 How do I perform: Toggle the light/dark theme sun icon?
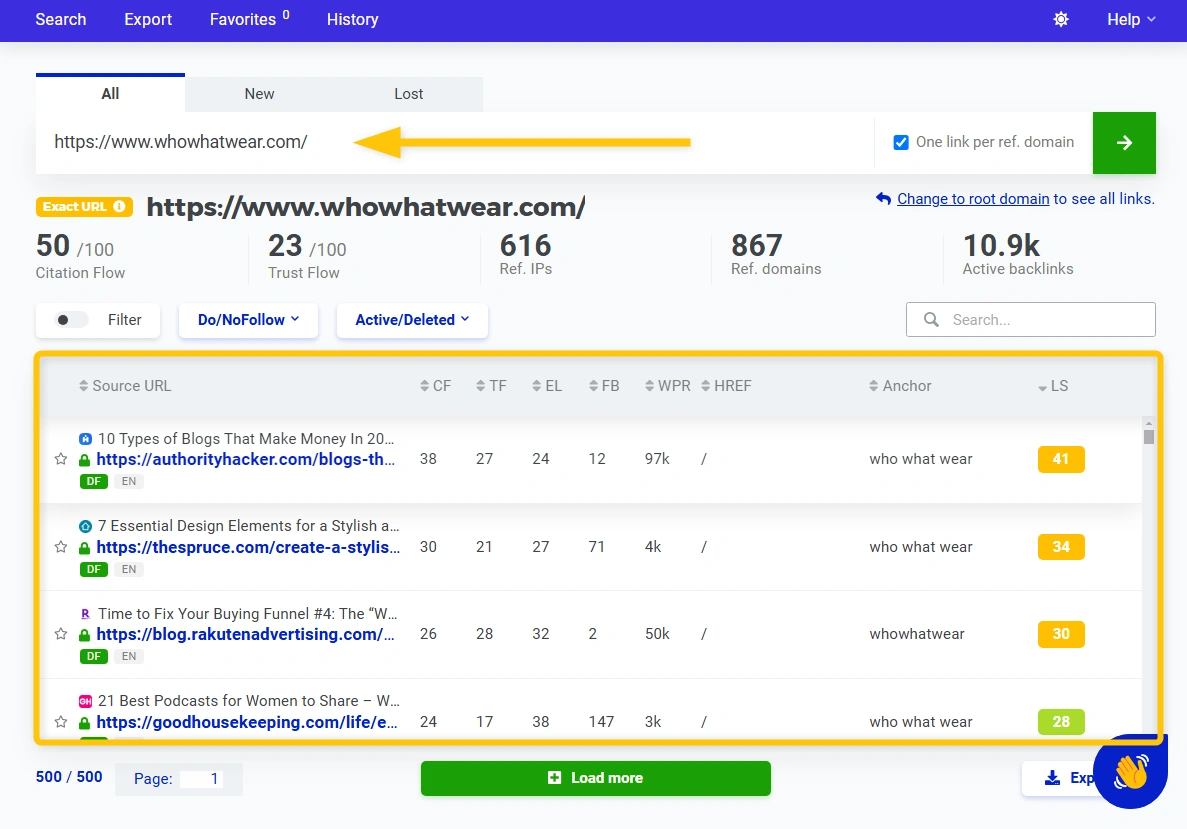[x=1061, y=20]
